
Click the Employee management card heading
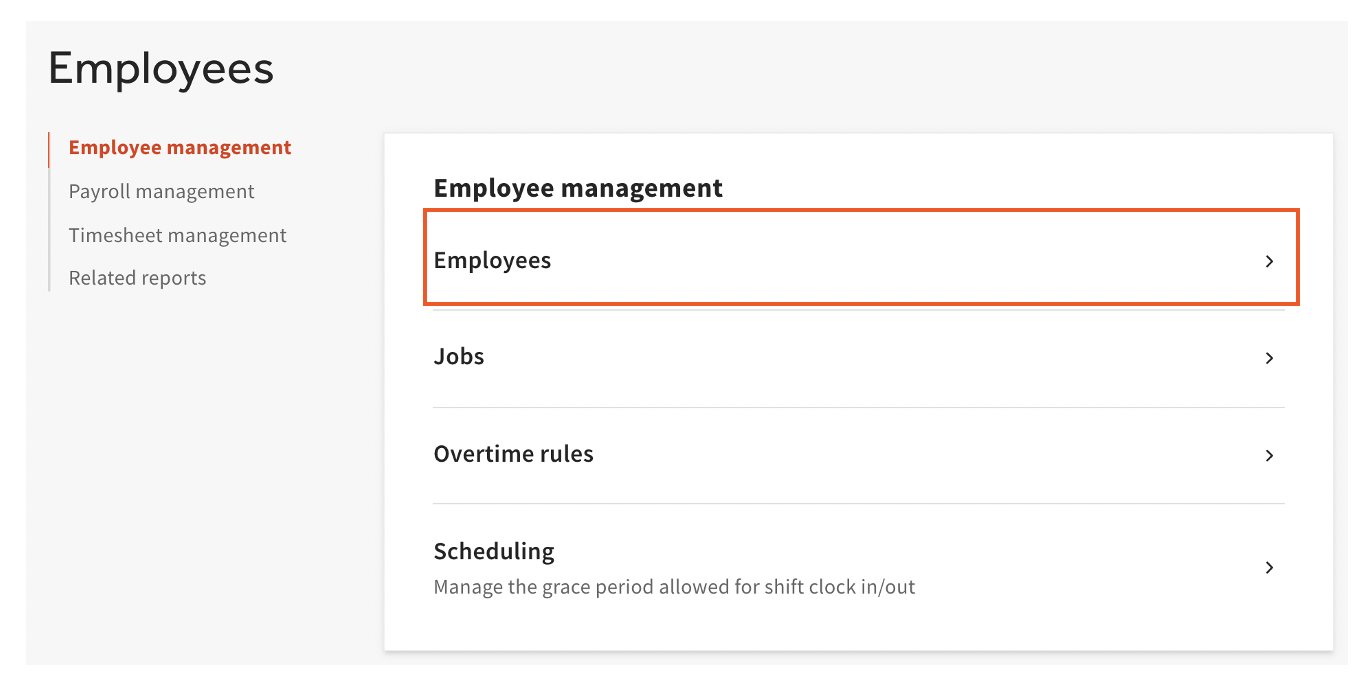point(578,187)
